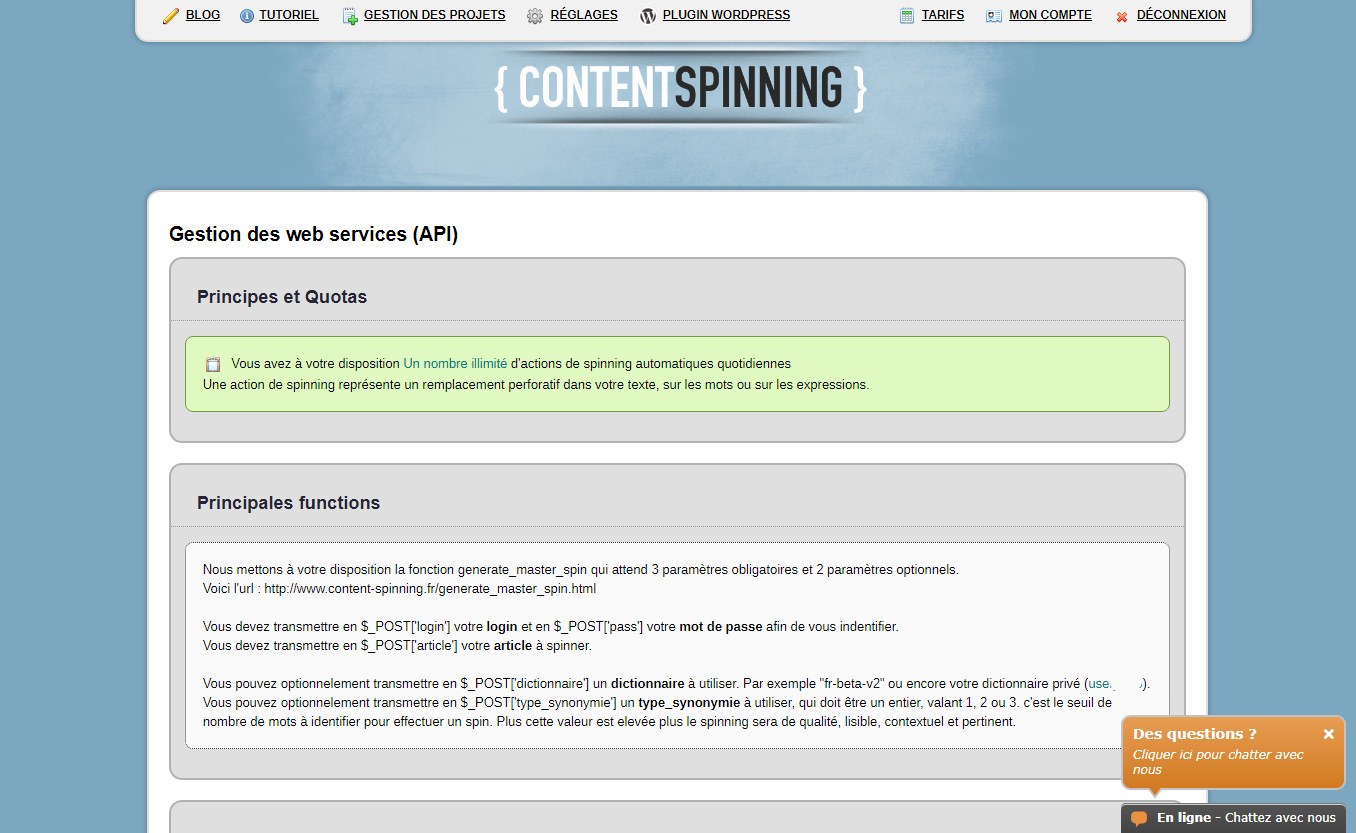
Task: Open the Tutoriel menu item
Action: 289,15
